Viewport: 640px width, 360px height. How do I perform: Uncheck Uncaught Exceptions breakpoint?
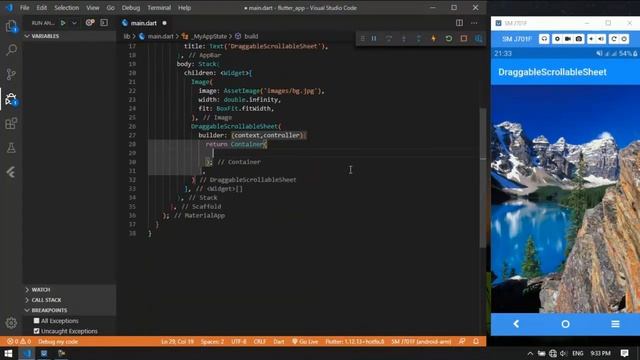[x=36, y=331]
